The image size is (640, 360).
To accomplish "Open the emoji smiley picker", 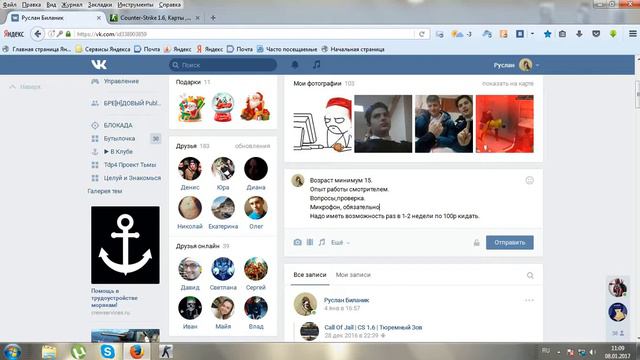I will (529, 180).
